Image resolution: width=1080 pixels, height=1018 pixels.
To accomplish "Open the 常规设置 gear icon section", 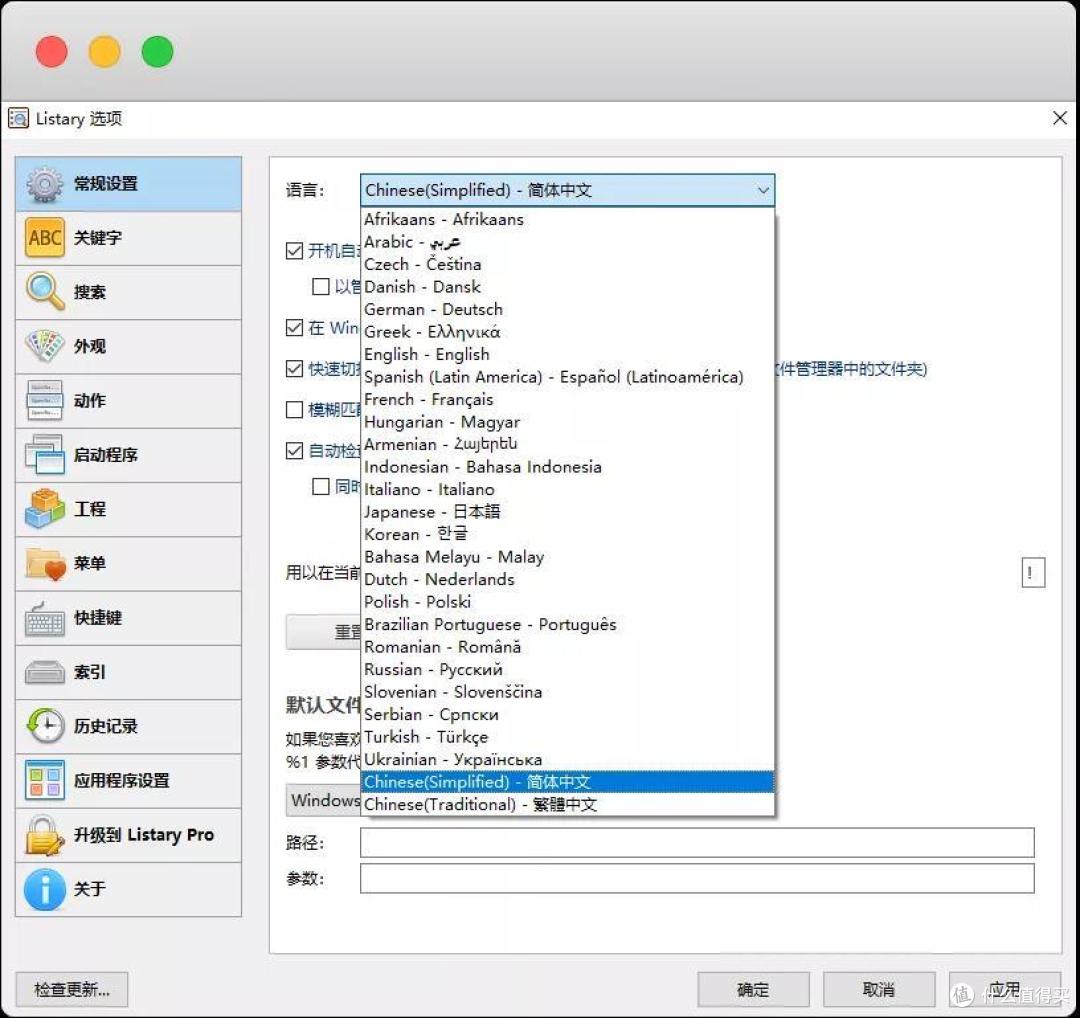I will pyautogui.click(x=45, y=184).
